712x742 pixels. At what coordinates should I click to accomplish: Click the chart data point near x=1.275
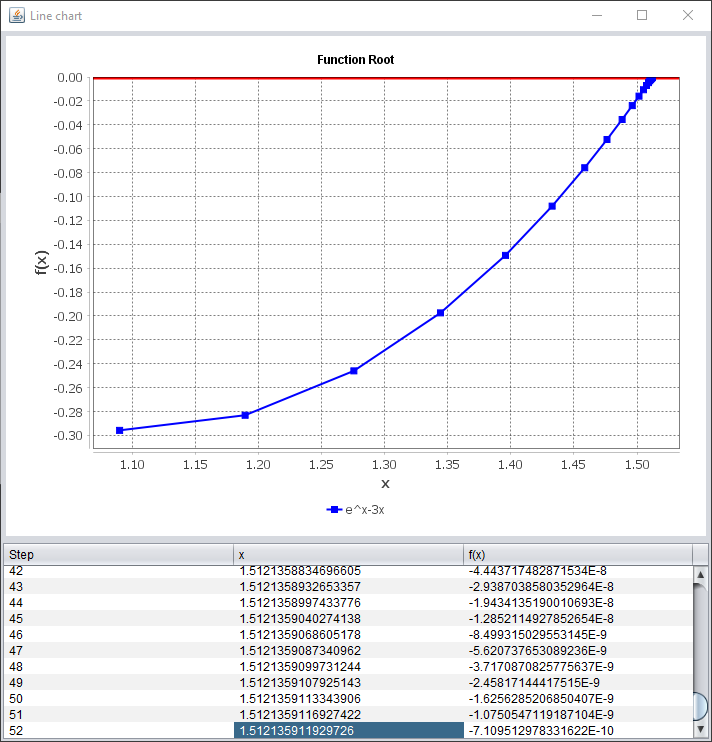[354, 371]
